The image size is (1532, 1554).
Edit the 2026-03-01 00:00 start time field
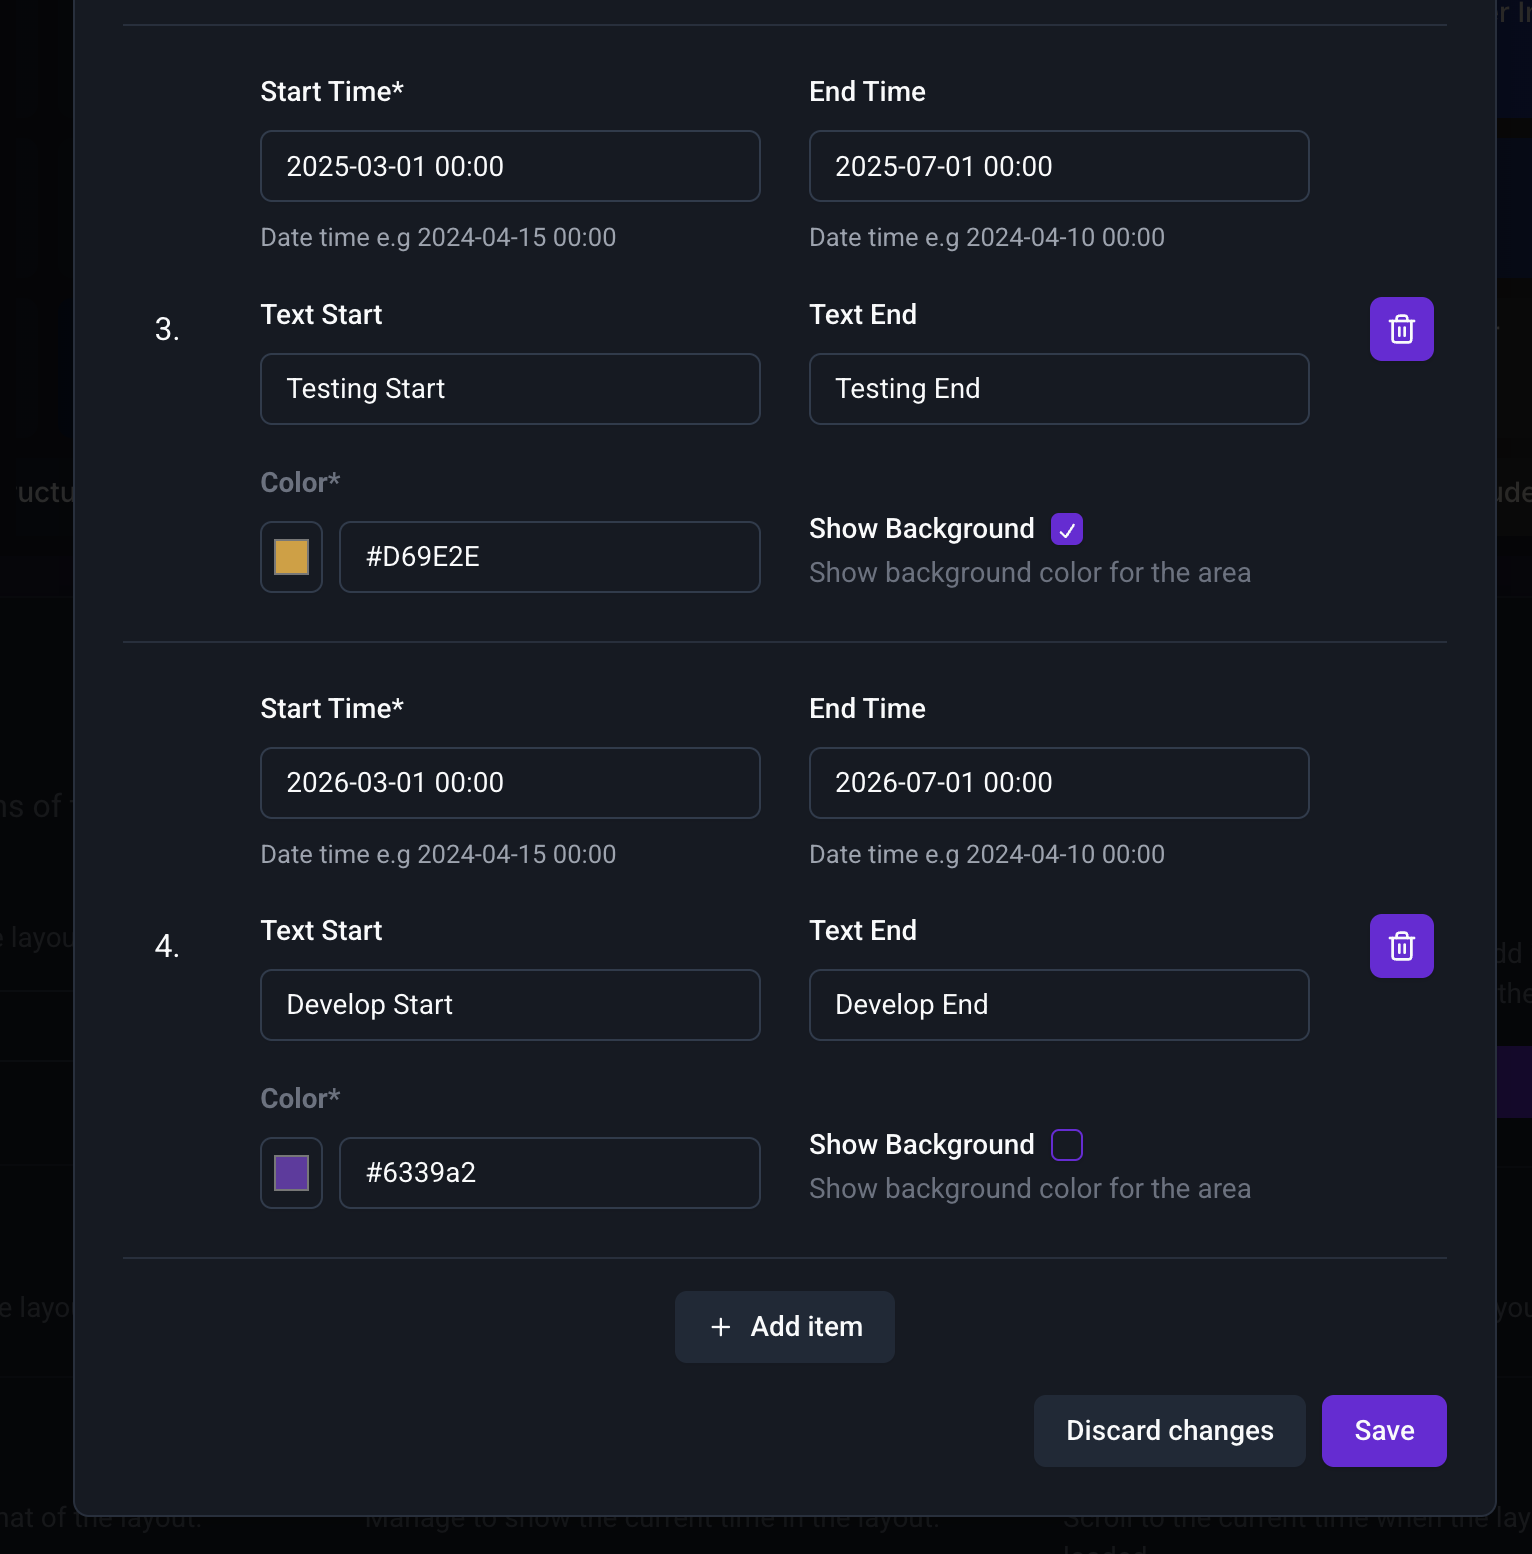(x=510, y=783)
